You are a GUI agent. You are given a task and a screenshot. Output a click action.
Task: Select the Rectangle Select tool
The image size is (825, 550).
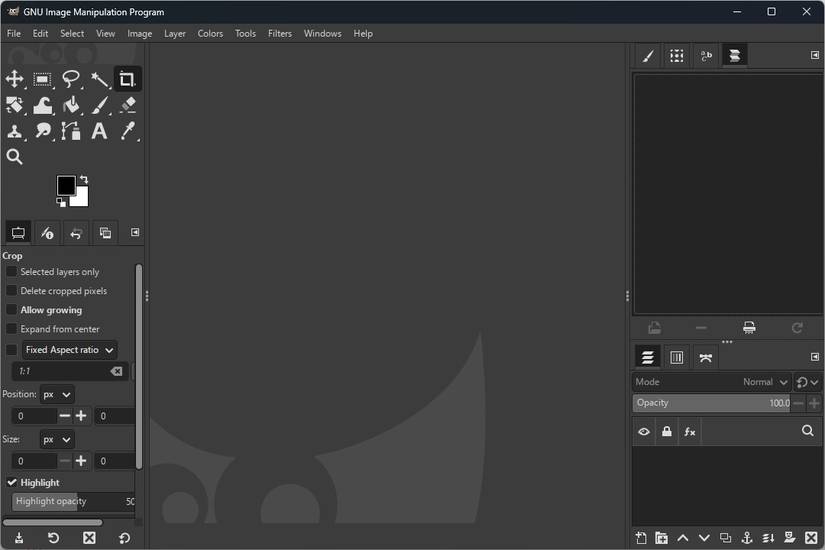[x=43, y=79]
